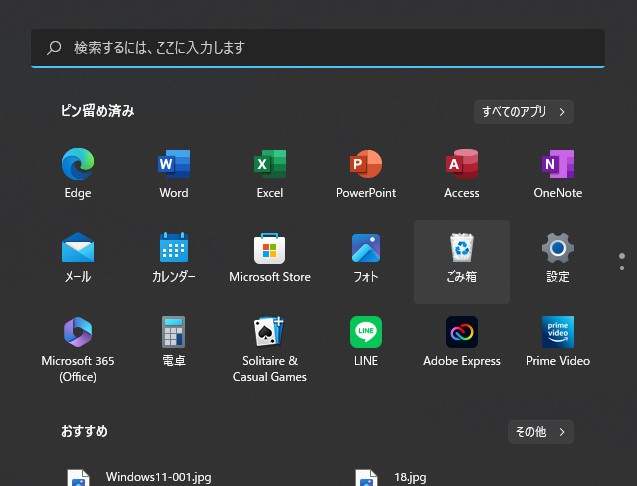
Task: Open the フォト photos app
Action: (366, 258)
